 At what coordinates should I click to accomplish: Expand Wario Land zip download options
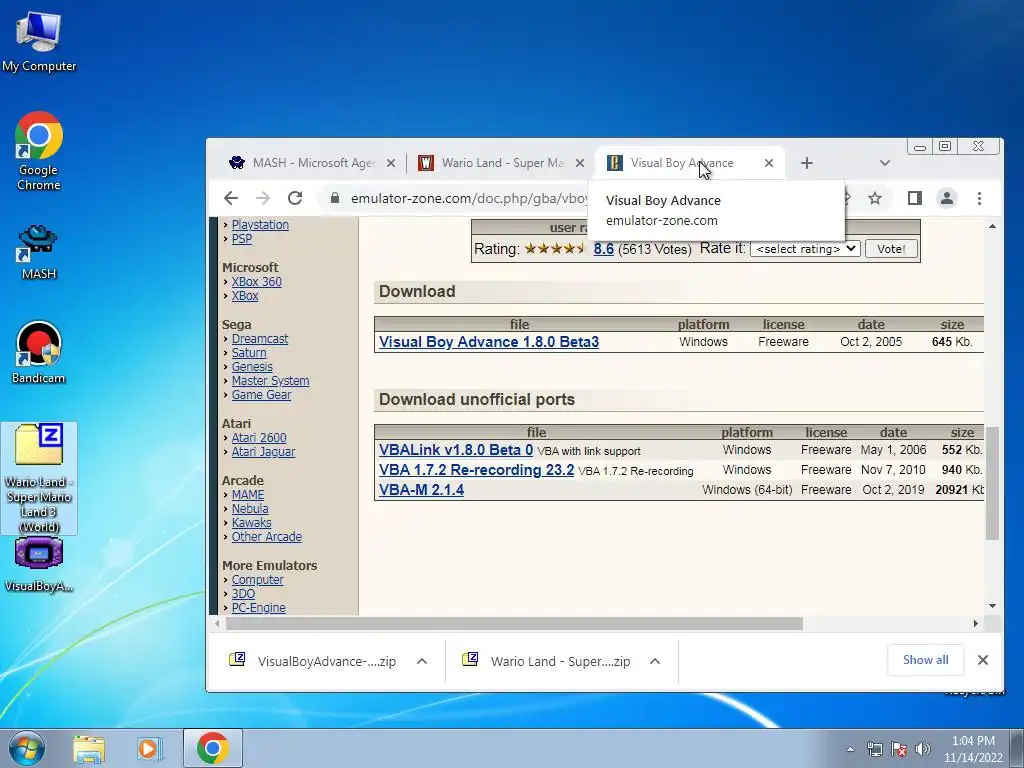pyautogui.click(x=655, y=661)
